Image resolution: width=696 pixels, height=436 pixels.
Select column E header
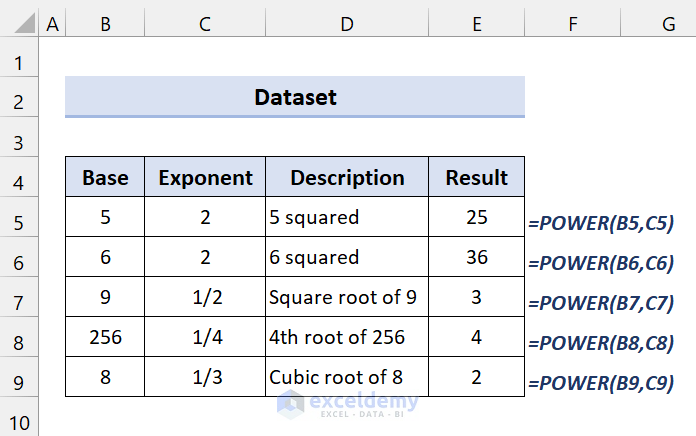click(477, 24)
